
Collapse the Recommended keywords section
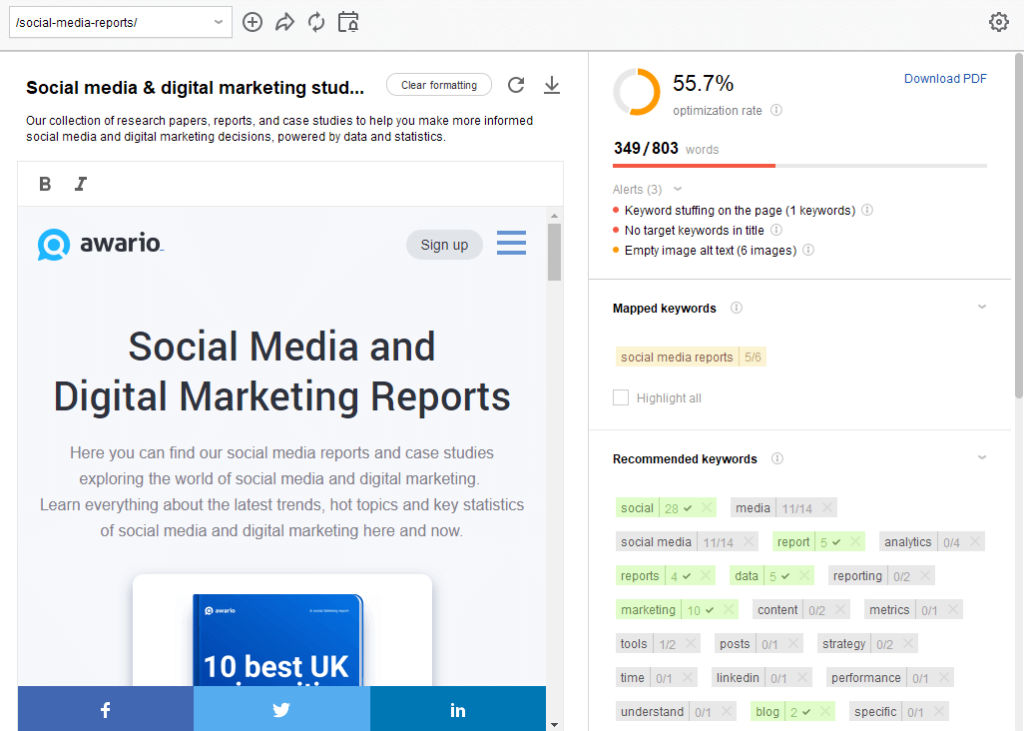pos(981,459)
